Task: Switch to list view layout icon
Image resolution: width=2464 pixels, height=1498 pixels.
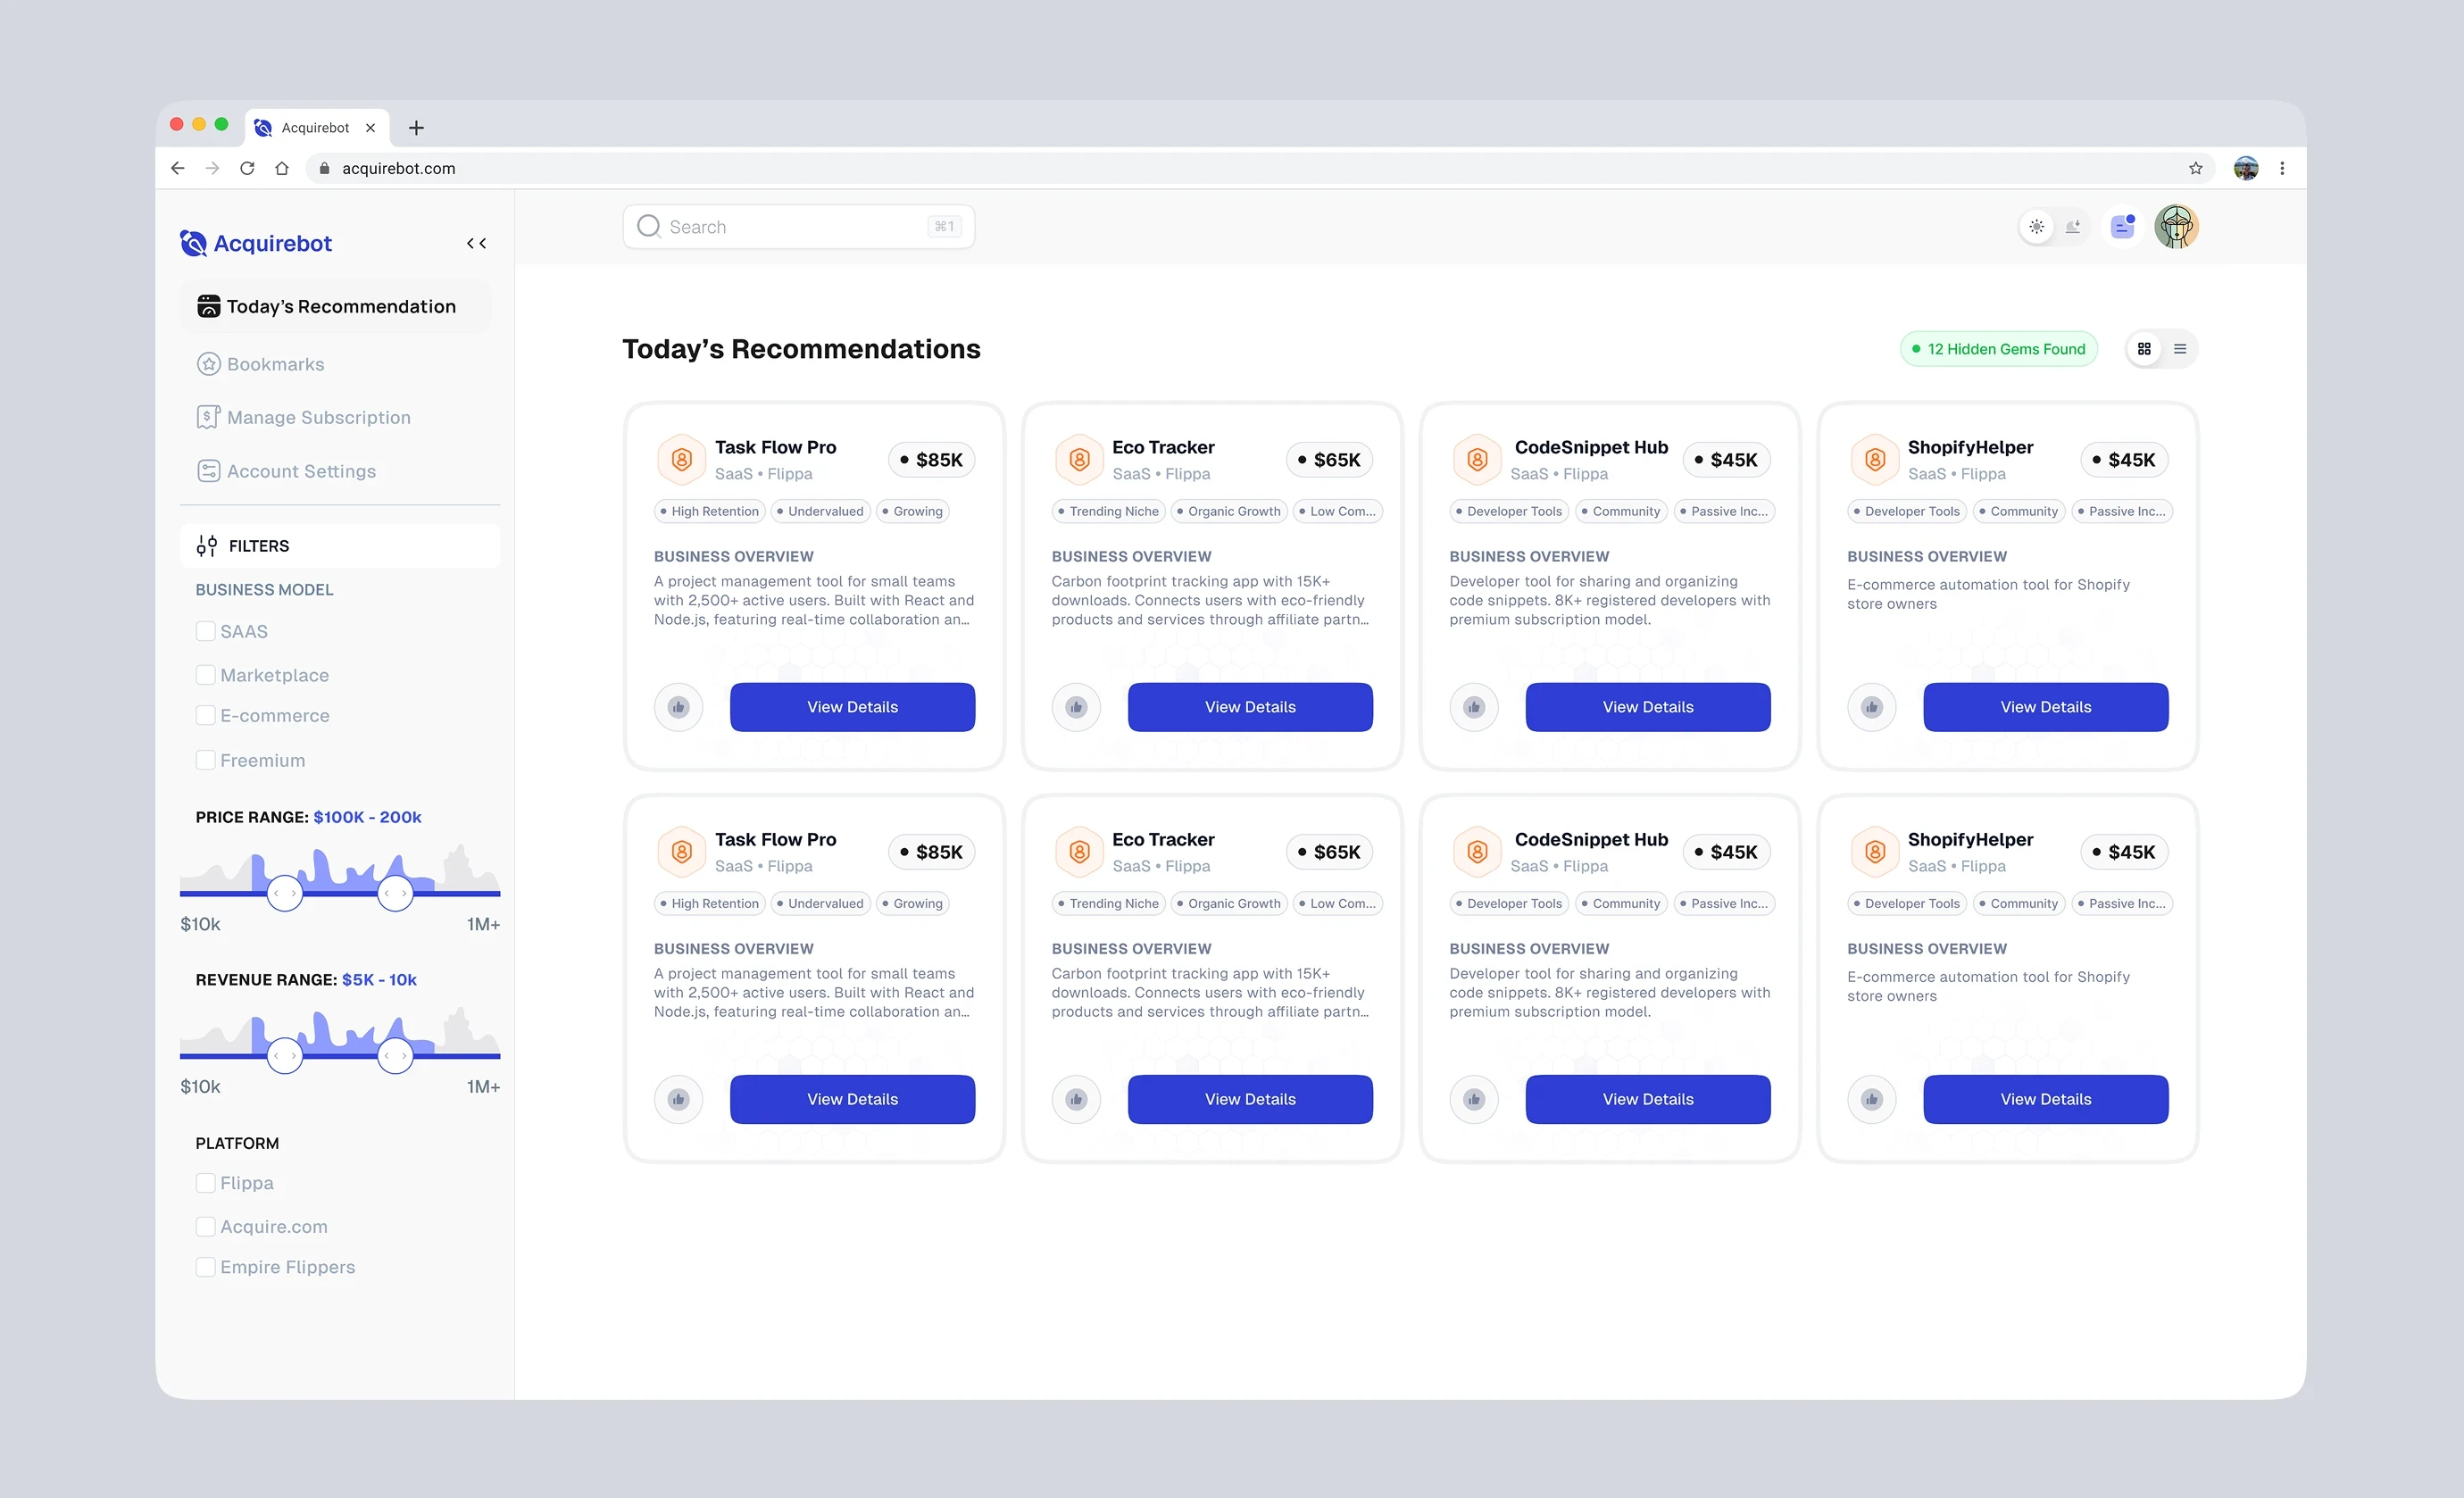Action: tap(2180, 349)
